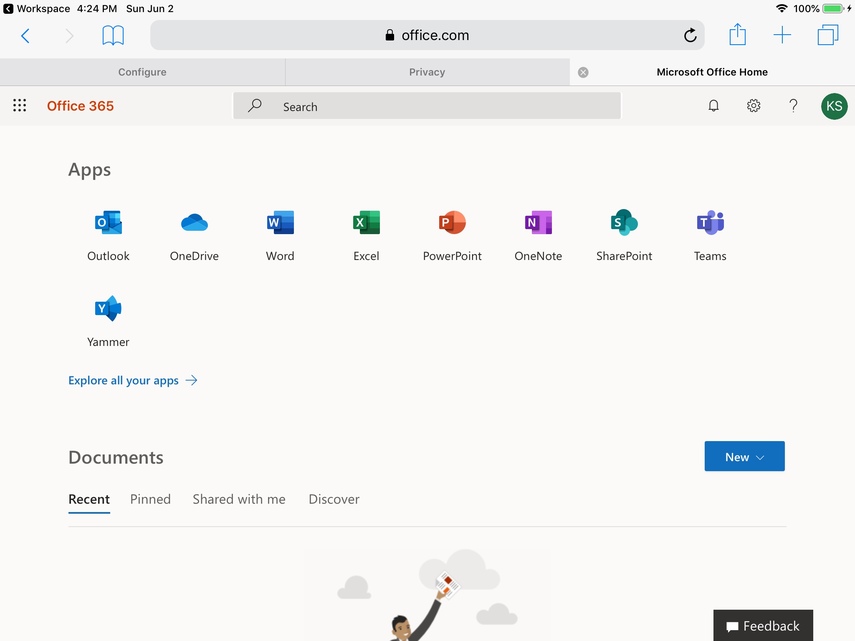Launch OneDrive from the Apps list

[194, 224]
